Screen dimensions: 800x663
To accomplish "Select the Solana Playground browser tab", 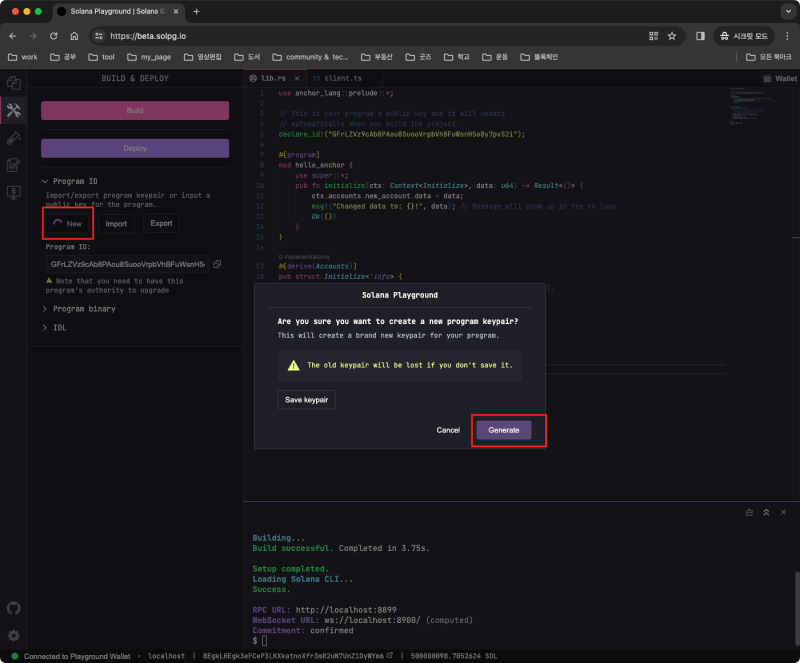I will 118,11.
